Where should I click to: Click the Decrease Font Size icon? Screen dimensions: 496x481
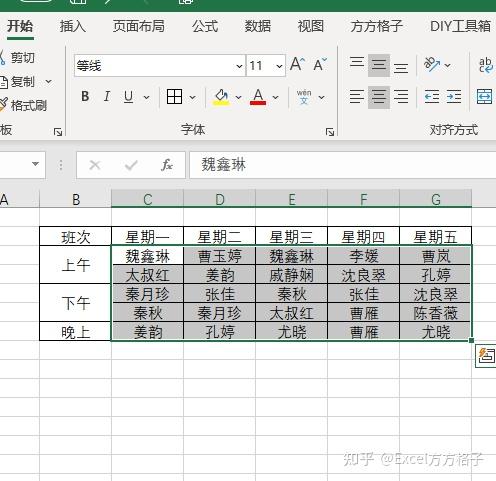pyautogui.click(x=320, y=65)
